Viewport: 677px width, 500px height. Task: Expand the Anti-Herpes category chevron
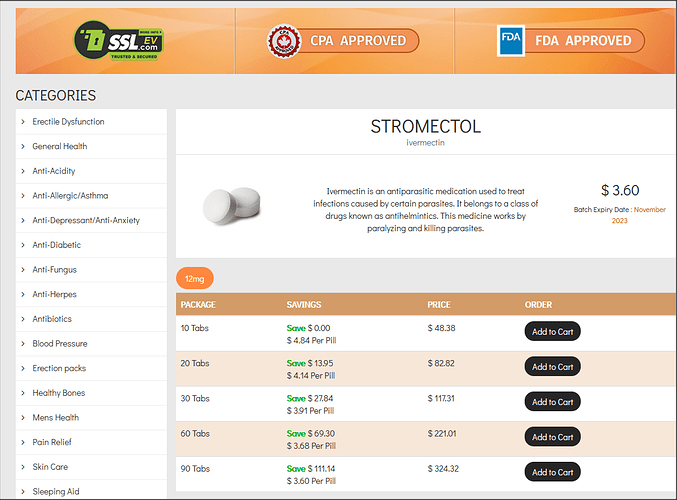tap(23, 294)
